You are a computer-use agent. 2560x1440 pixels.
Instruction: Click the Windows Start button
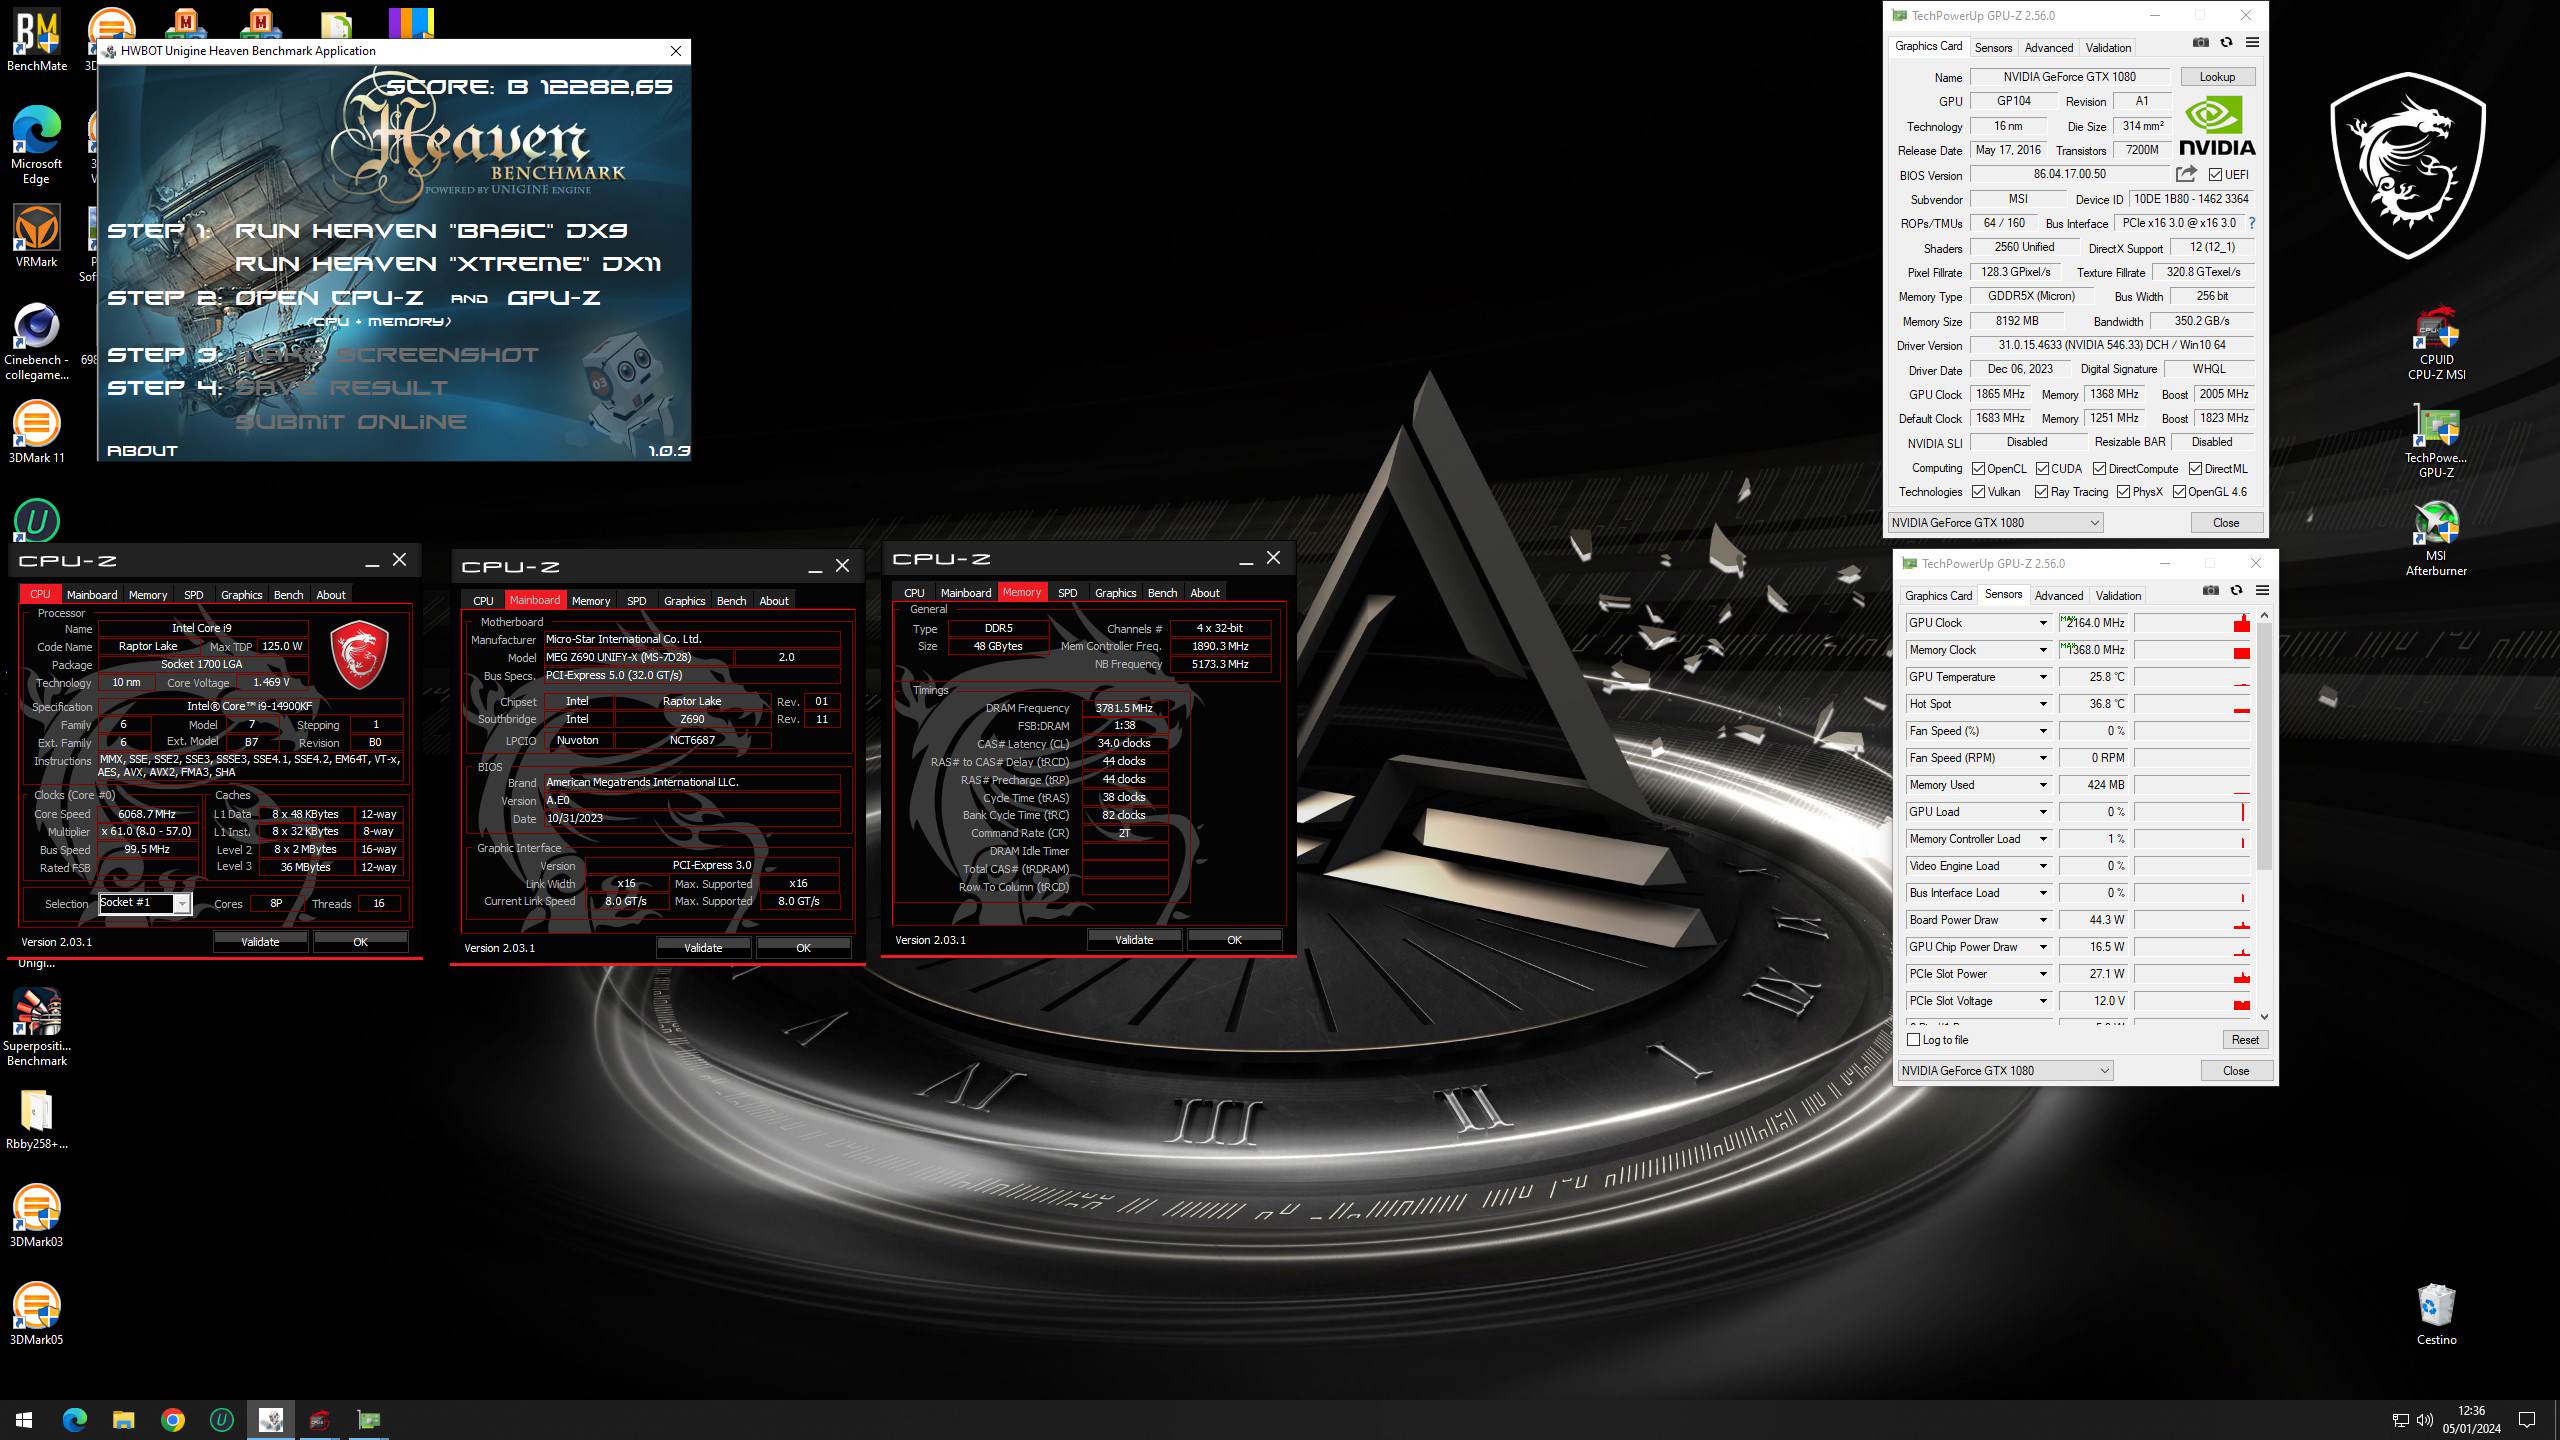point(24,1420)
